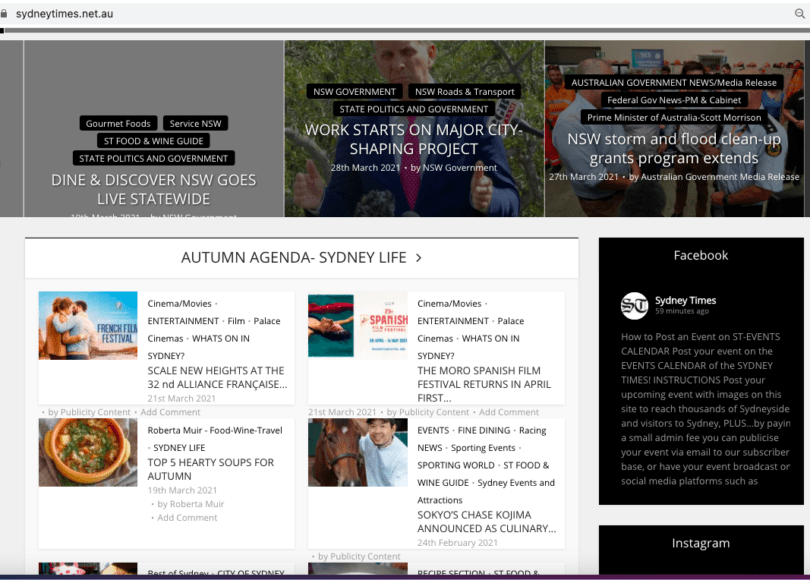This screenshot has width=810, height=580.
Task: Open the NSW GOVERNMENT tag
Action: [354, 91]
